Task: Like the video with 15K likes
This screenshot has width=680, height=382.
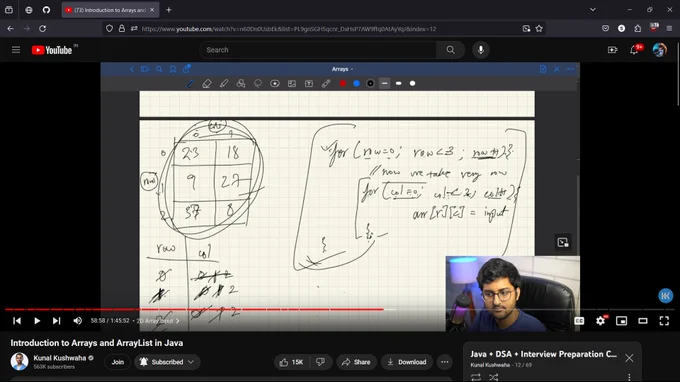Action: coord(291,362)
